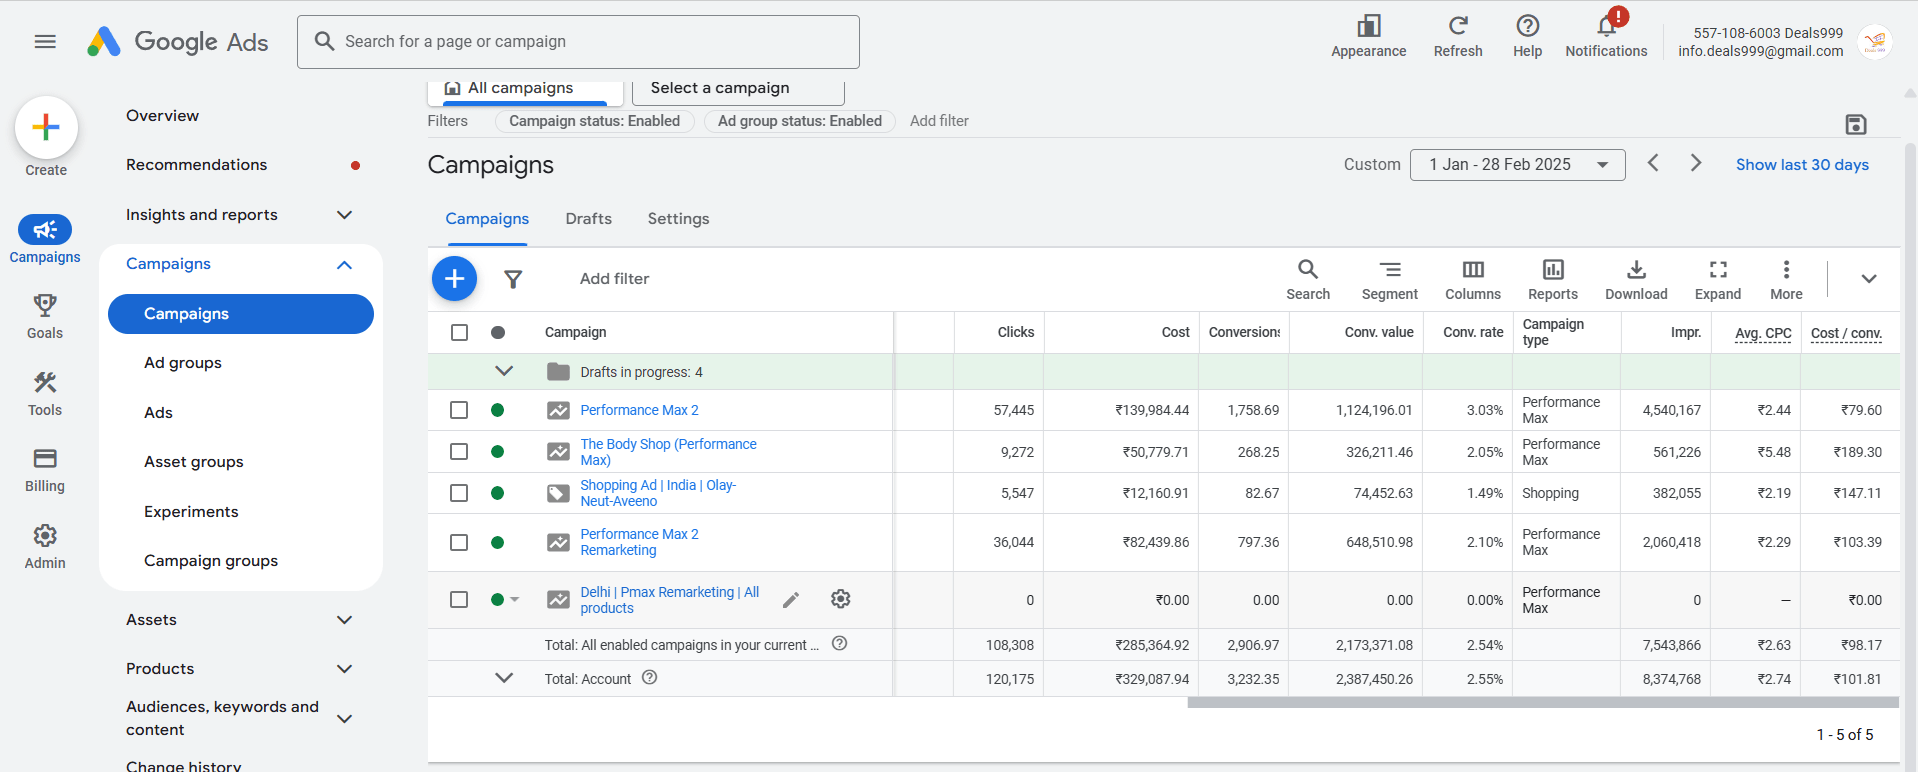This screenshot has height=772, width=1918.
Task: Expand the Drafts in progress row
Action: point(504,372)
